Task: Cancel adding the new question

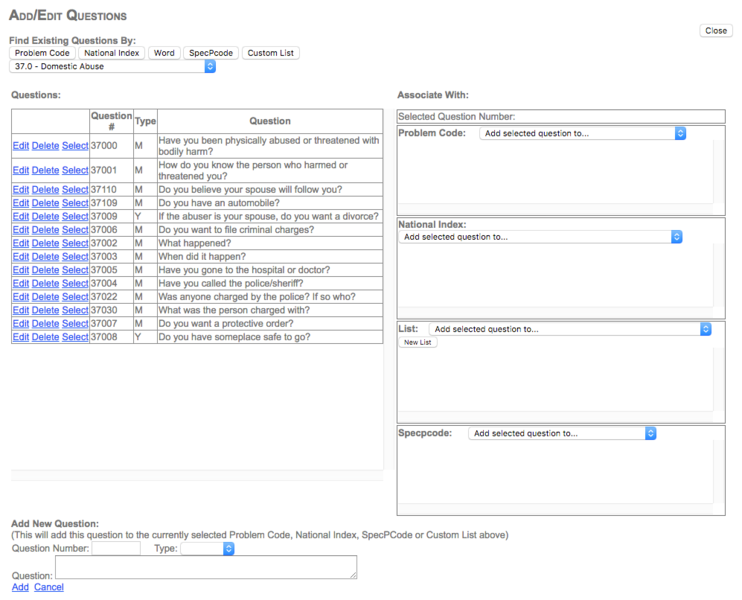Action: click(x=49, y=587)
